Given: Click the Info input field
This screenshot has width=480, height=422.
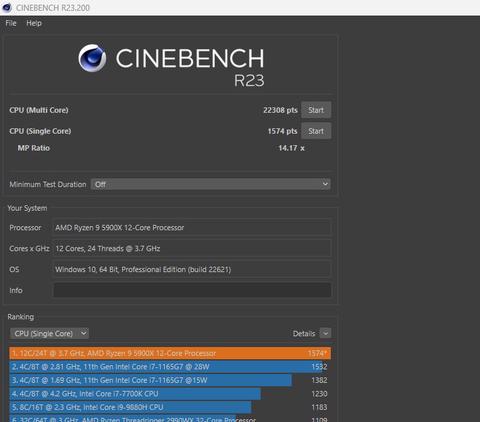Looking at the screenshot, I should (192, 290).
